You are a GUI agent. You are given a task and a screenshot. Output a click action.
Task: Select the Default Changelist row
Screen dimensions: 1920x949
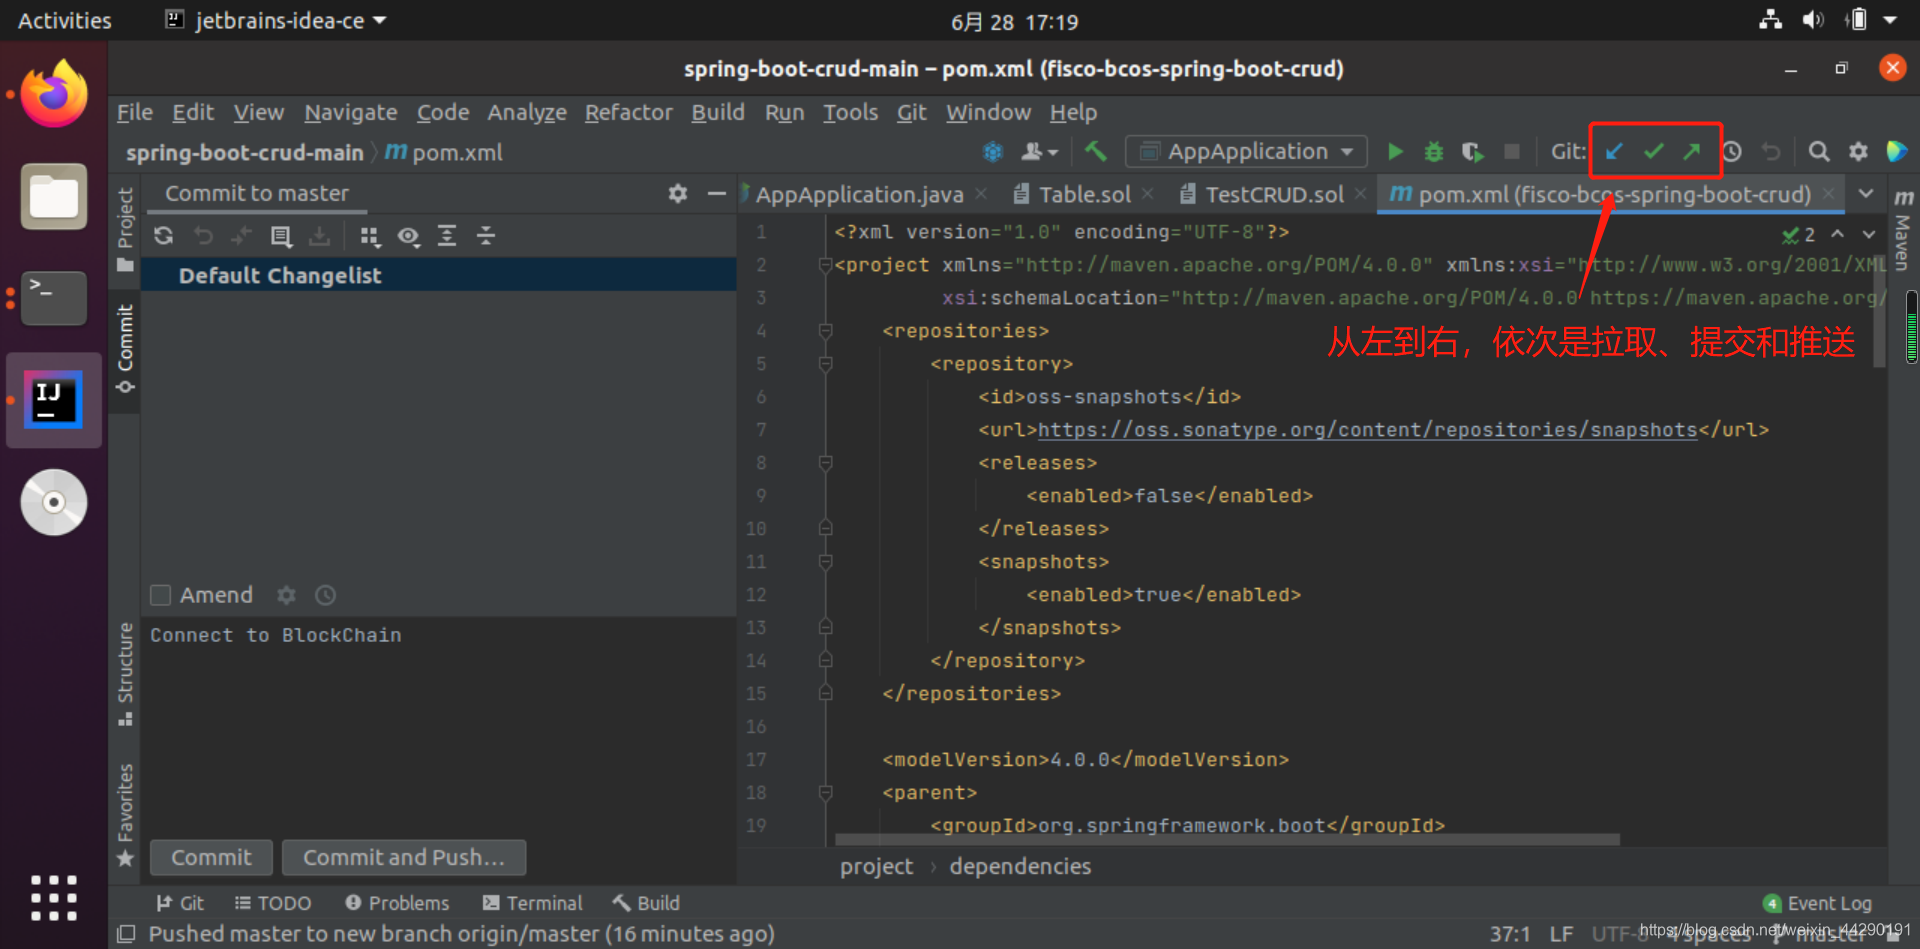[x=438, y=275]
